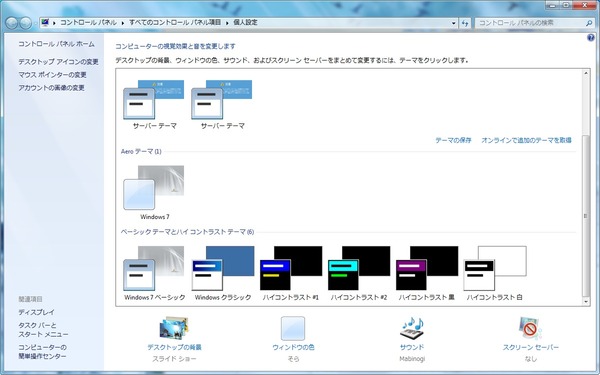Click the Forward navigation arrow button
Image resolution: width=600 pixels, height=375 pixels.
(26, 23)
